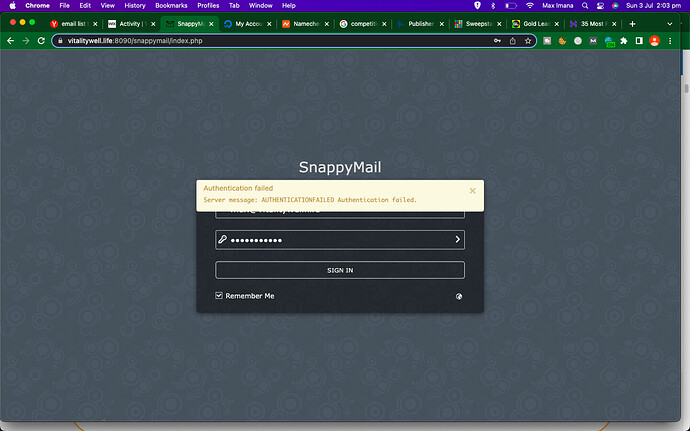Click the browser forward arrow
This screenshot has height=431, width=690.
(26, 41)
